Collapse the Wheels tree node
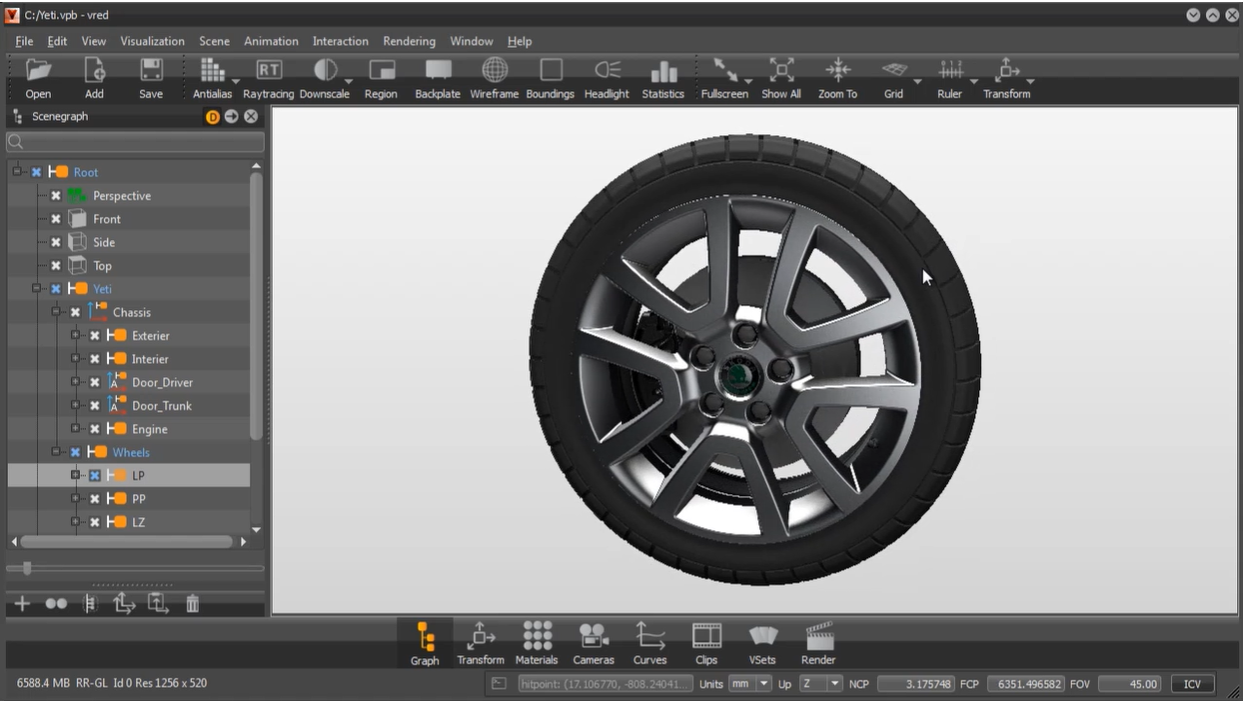1243x701 pixels. 56,452
